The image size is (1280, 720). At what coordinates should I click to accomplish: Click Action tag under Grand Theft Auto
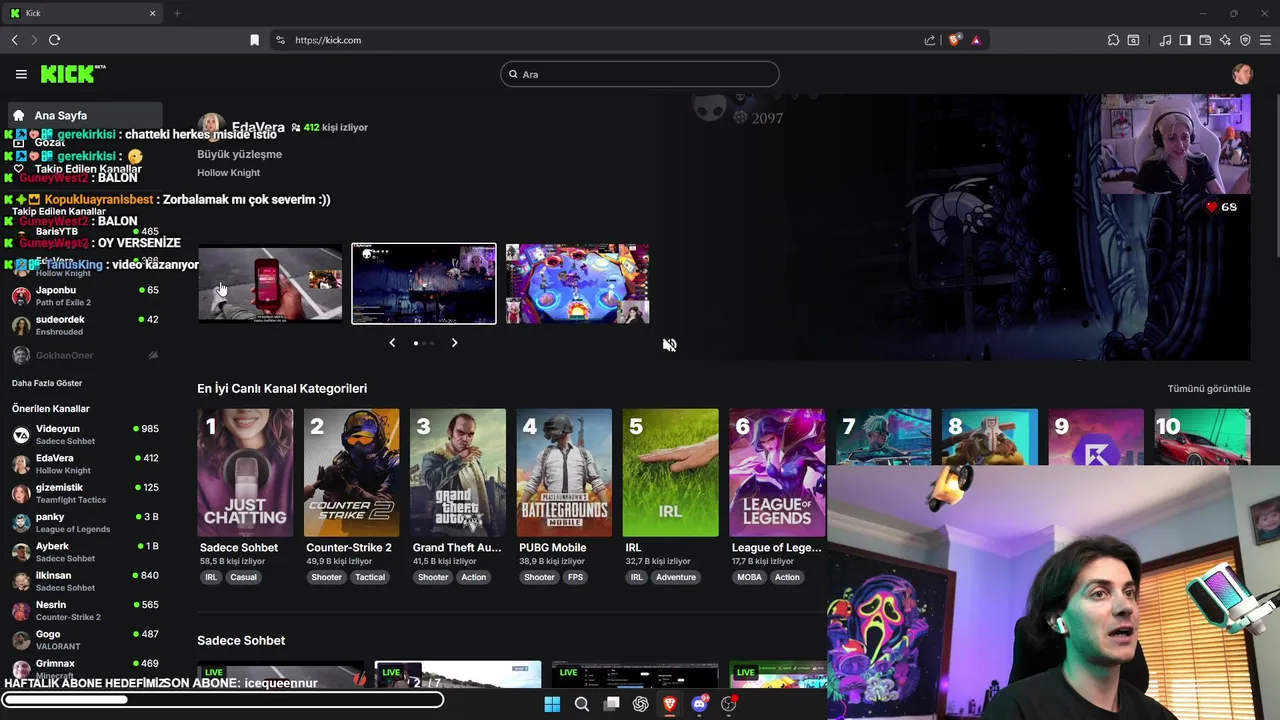(474, 577)
